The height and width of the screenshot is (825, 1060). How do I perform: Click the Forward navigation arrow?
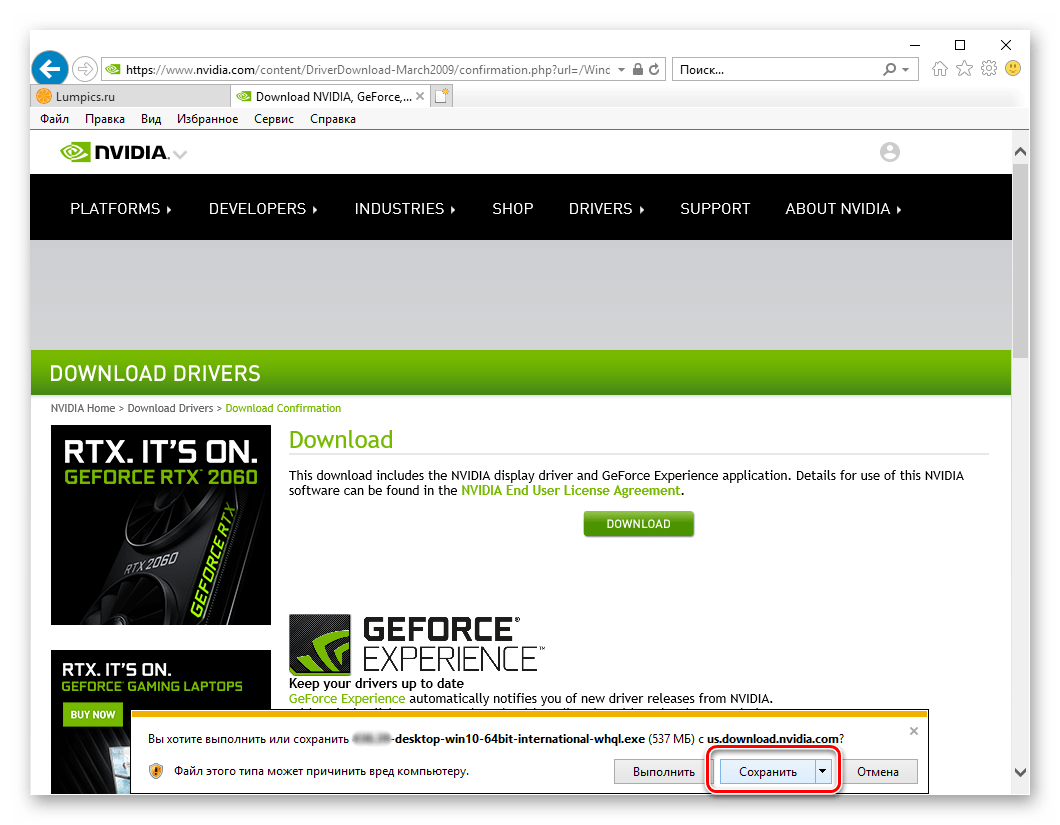click(85, 69)
